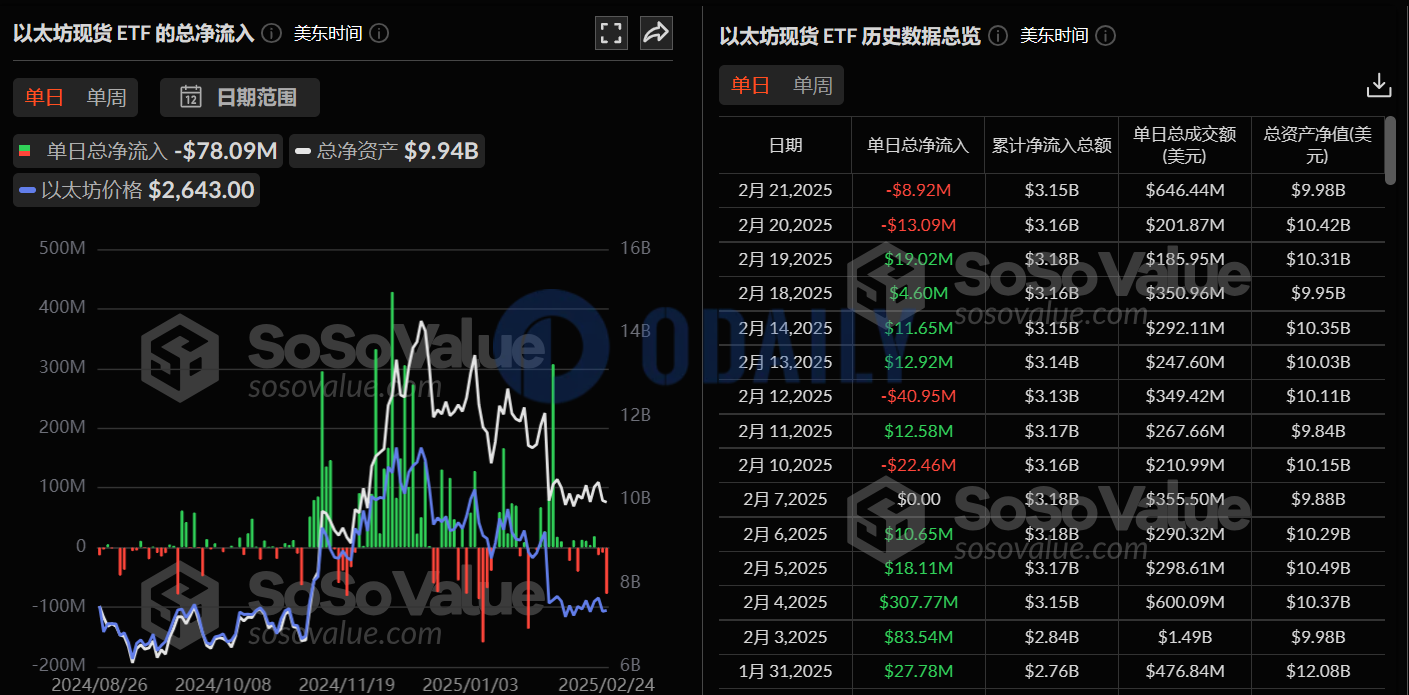
Task: Click the -$78.09M daily net inflow value
Action: coord(225,151)
